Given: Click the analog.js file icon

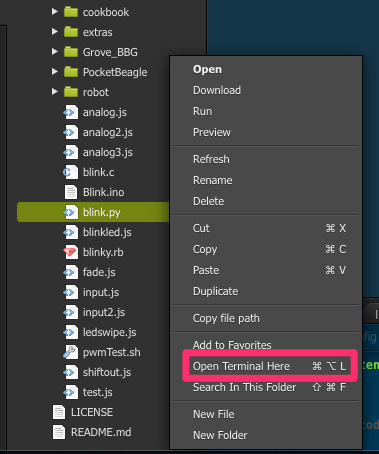Looking at the screenshot, I should [x=70, y=112].
